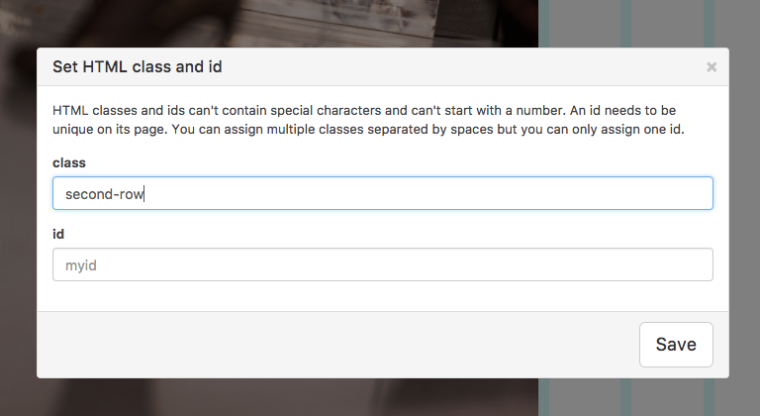Image resolution: width=760 pixels, height=416 pixels.
Task: Click the "id" field label
Action: point(58,233)
